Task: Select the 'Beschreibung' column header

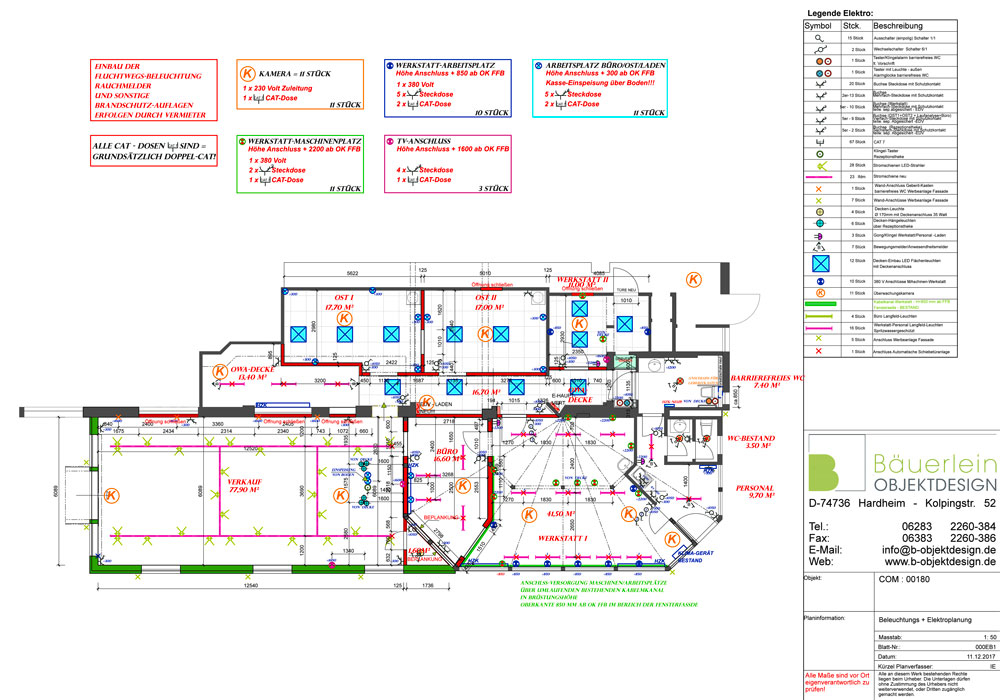Action: click(x=897, y=26)
